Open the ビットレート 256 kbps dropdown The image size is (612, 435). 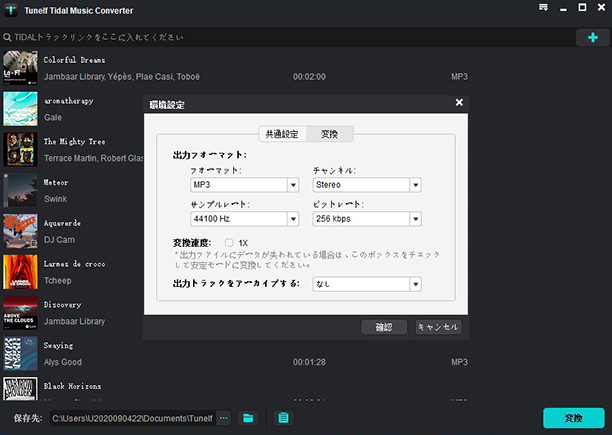367,219
